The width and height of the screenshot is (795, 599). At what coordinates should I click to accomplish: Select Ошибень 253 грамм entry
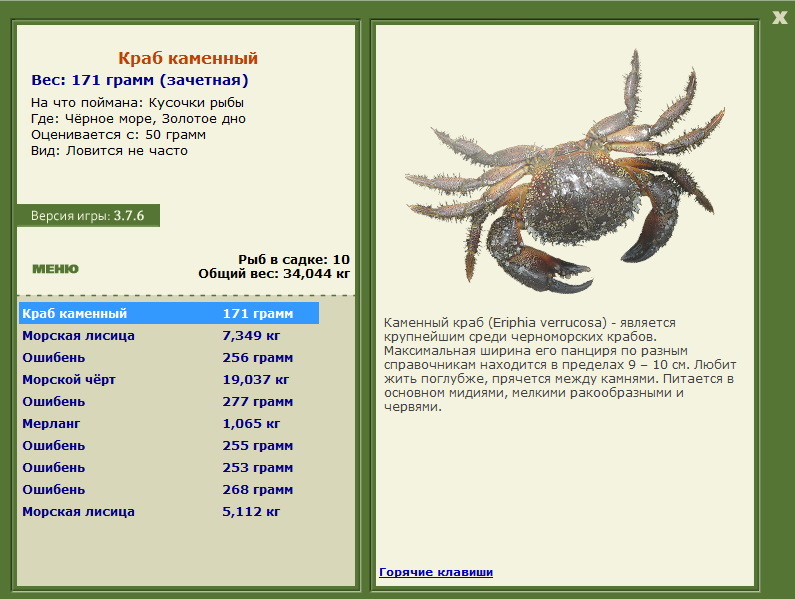(169, 468)
